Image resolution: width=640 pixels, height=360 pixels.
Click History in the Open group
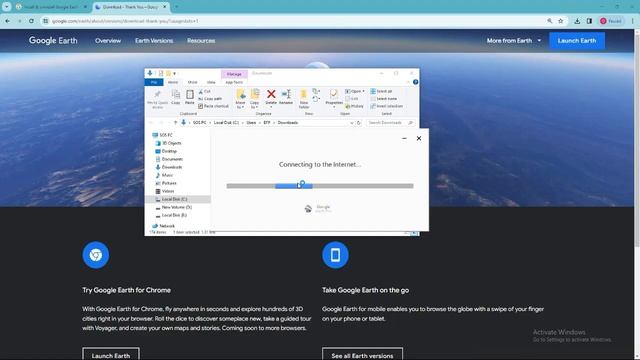pos(354,106)
